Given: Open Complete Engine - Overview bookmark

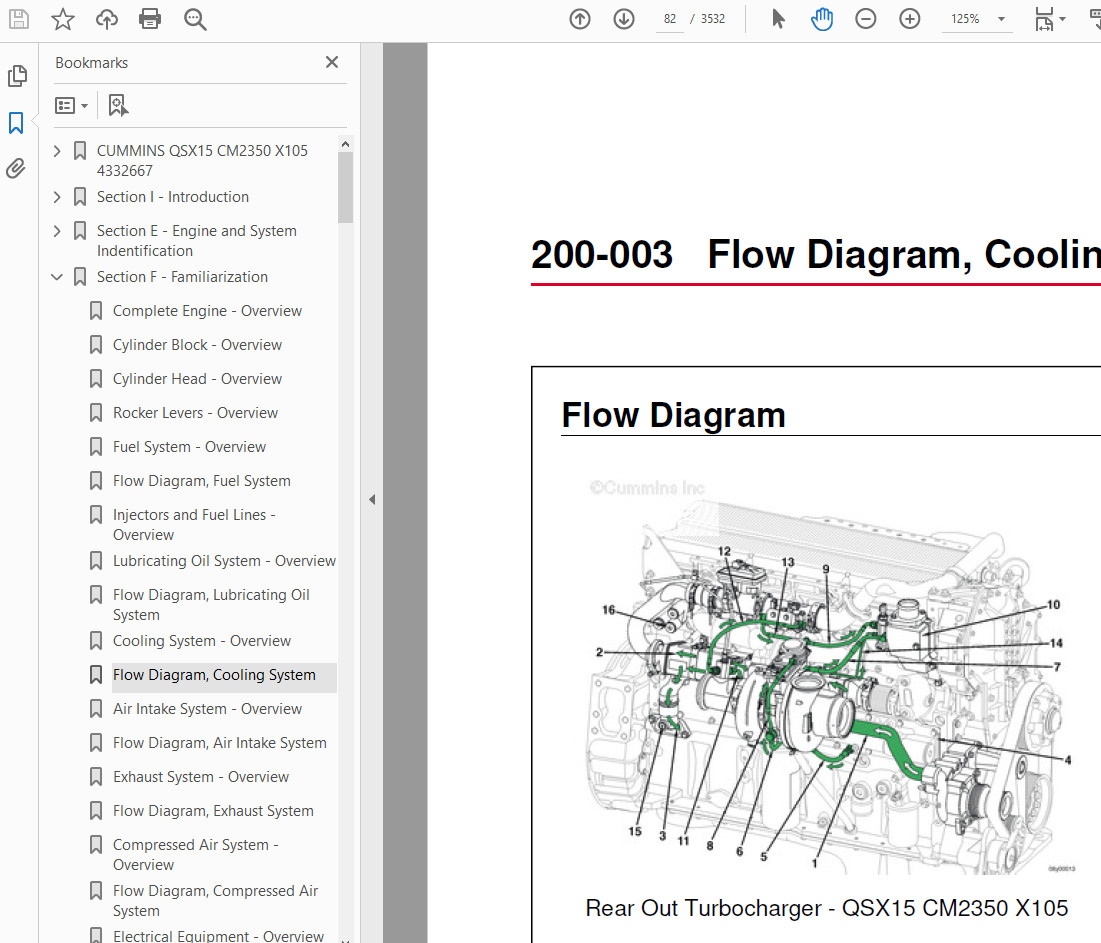Looking at the screenshot, I should [207, 311].
